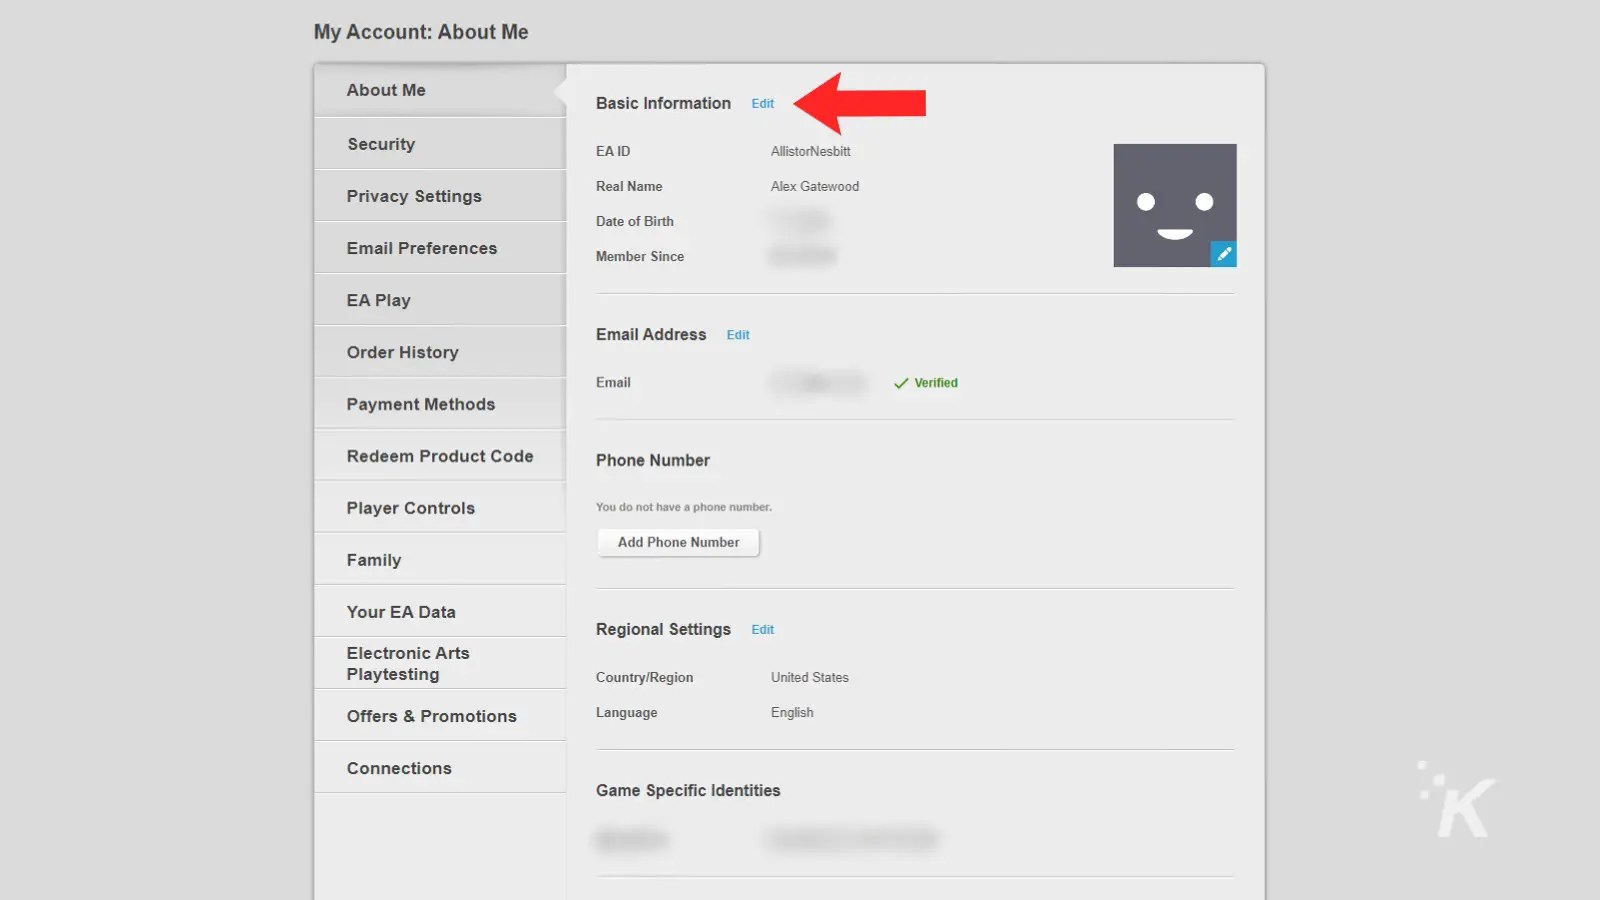Image resolution: width=1600 pixels, height=900 pixels.
Task: Click the green Verified checkmark icon
Action: coord(901,382)
